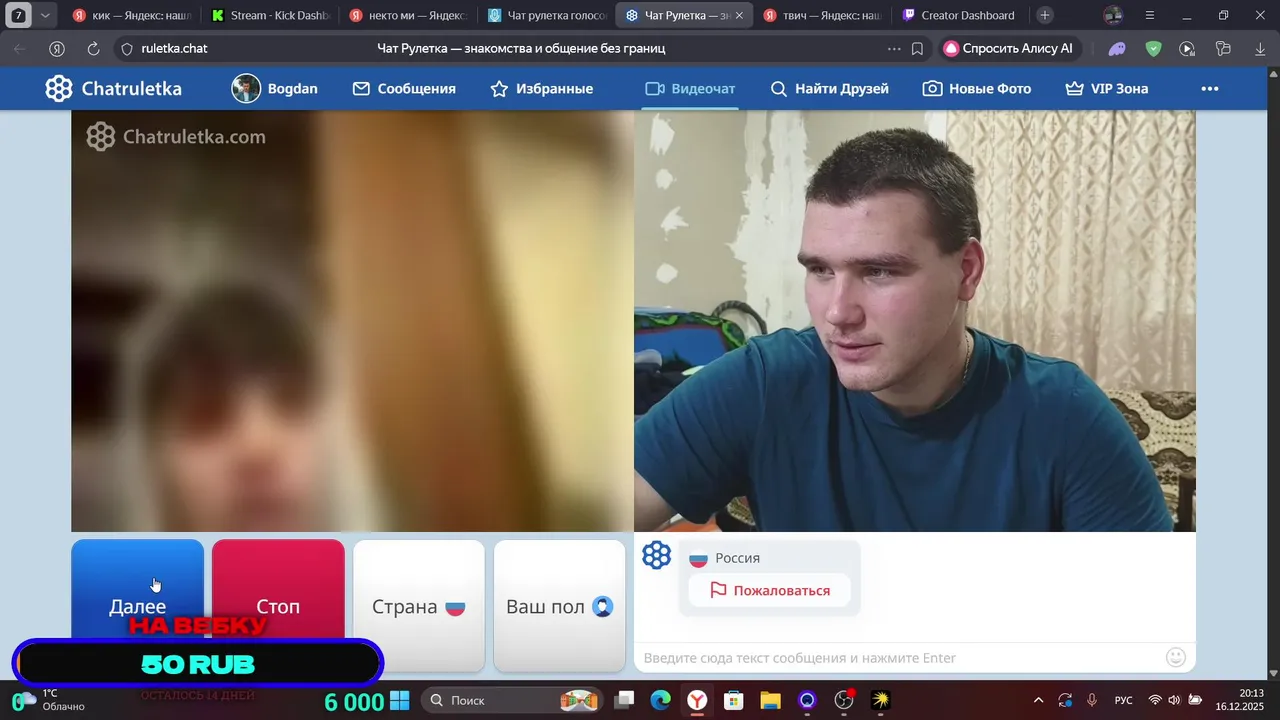Open Microsoft Store from taskbar
The image size is (1280, 720).
(x=734, y=700)
